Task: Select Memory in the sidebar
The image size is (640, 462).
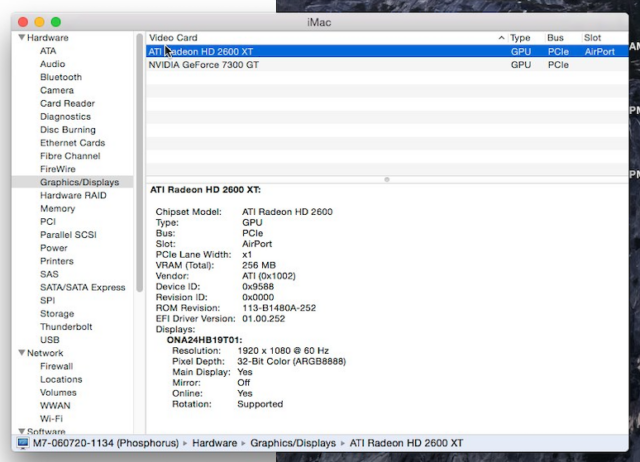Action: pos(58,208)
